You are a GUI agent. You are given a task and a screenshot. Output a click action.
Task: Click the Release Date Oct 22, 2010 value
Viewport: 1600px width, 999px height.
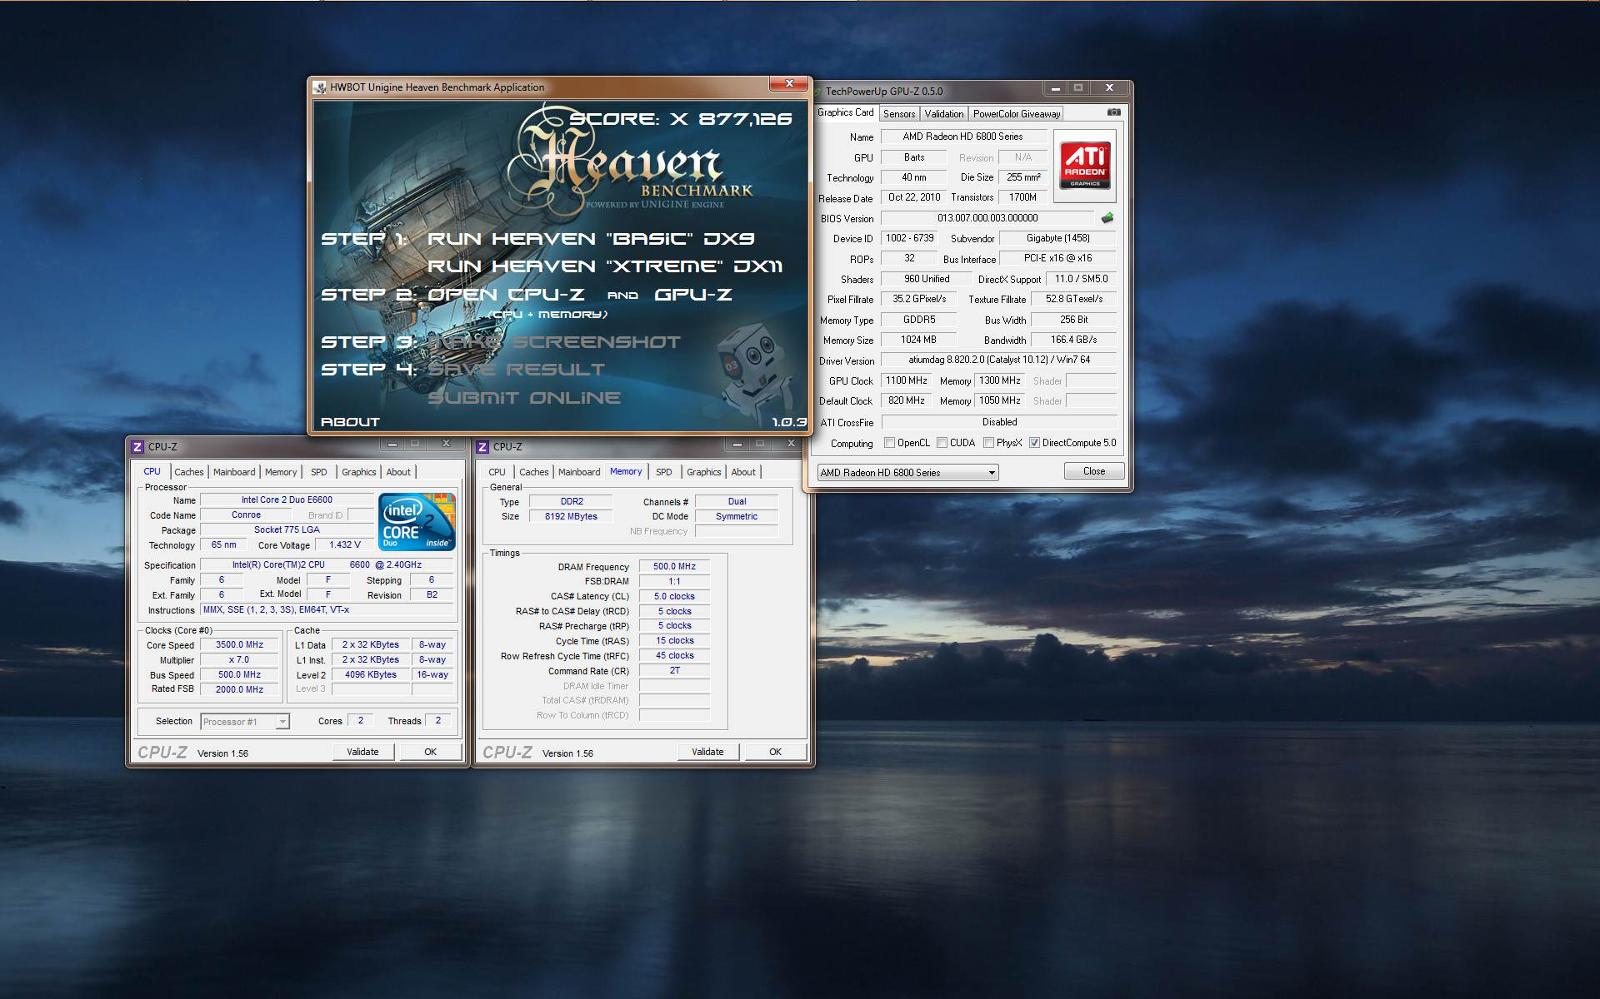[x=914, y=198]
